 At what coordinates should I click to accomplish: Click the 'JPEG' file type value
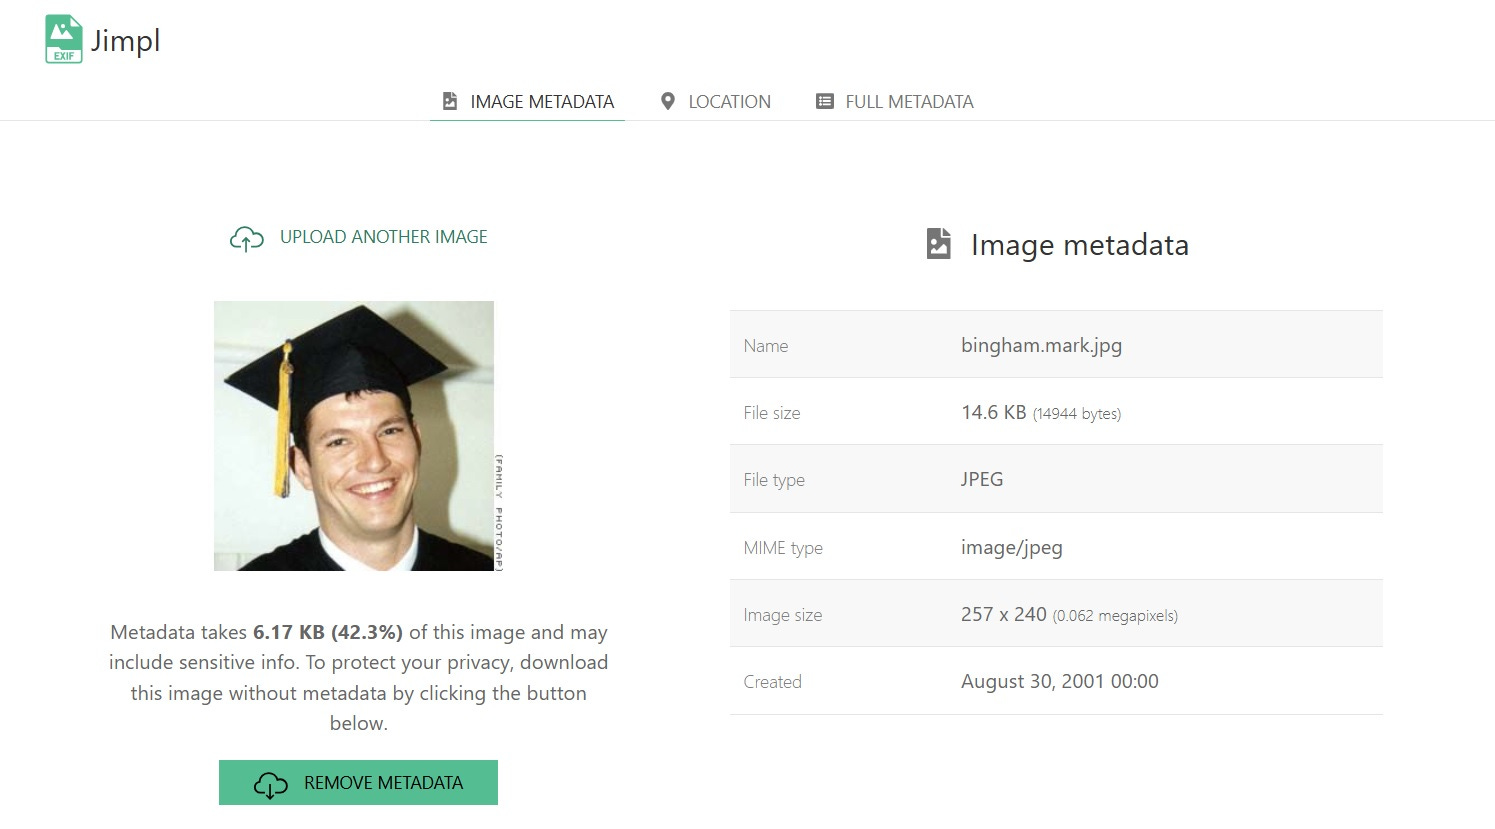click(x=982, y=479)
